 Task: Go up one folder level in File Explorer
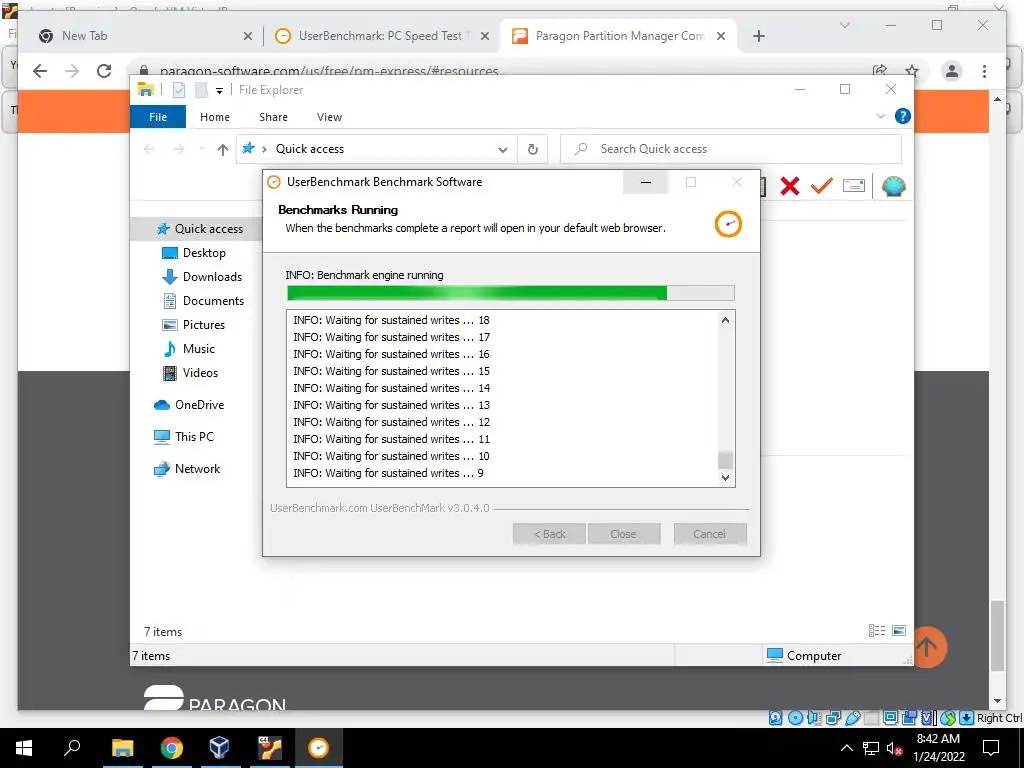223,150
